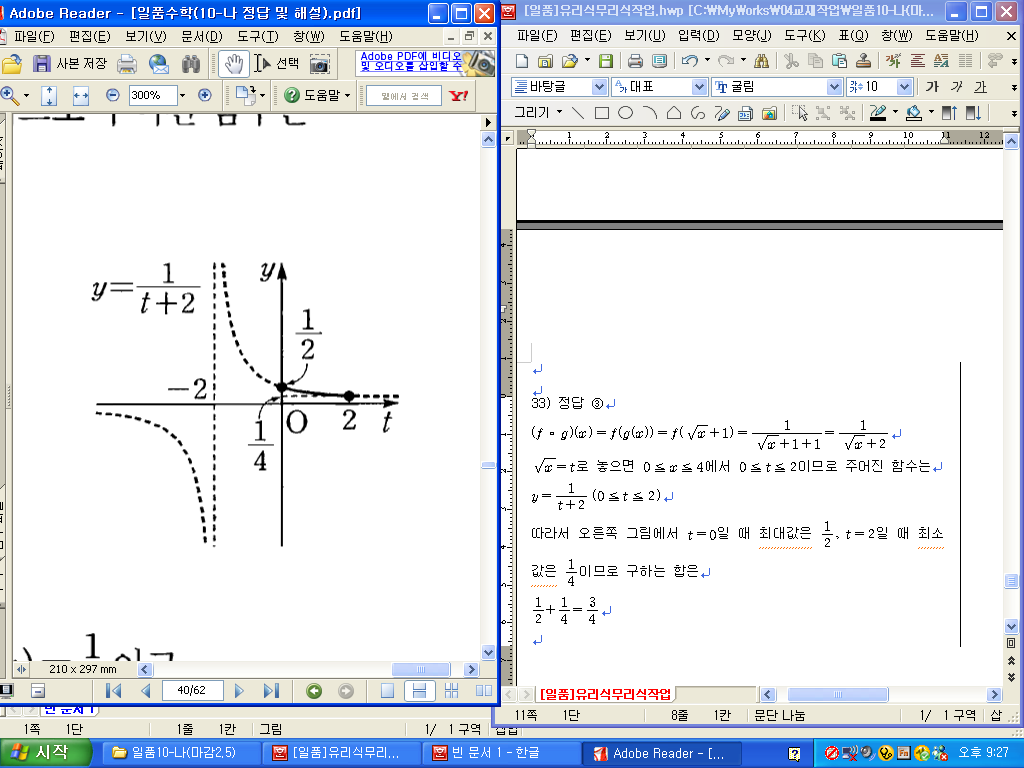
Task: Select the ellipse drawing tool
Action: tap(625, 113)
